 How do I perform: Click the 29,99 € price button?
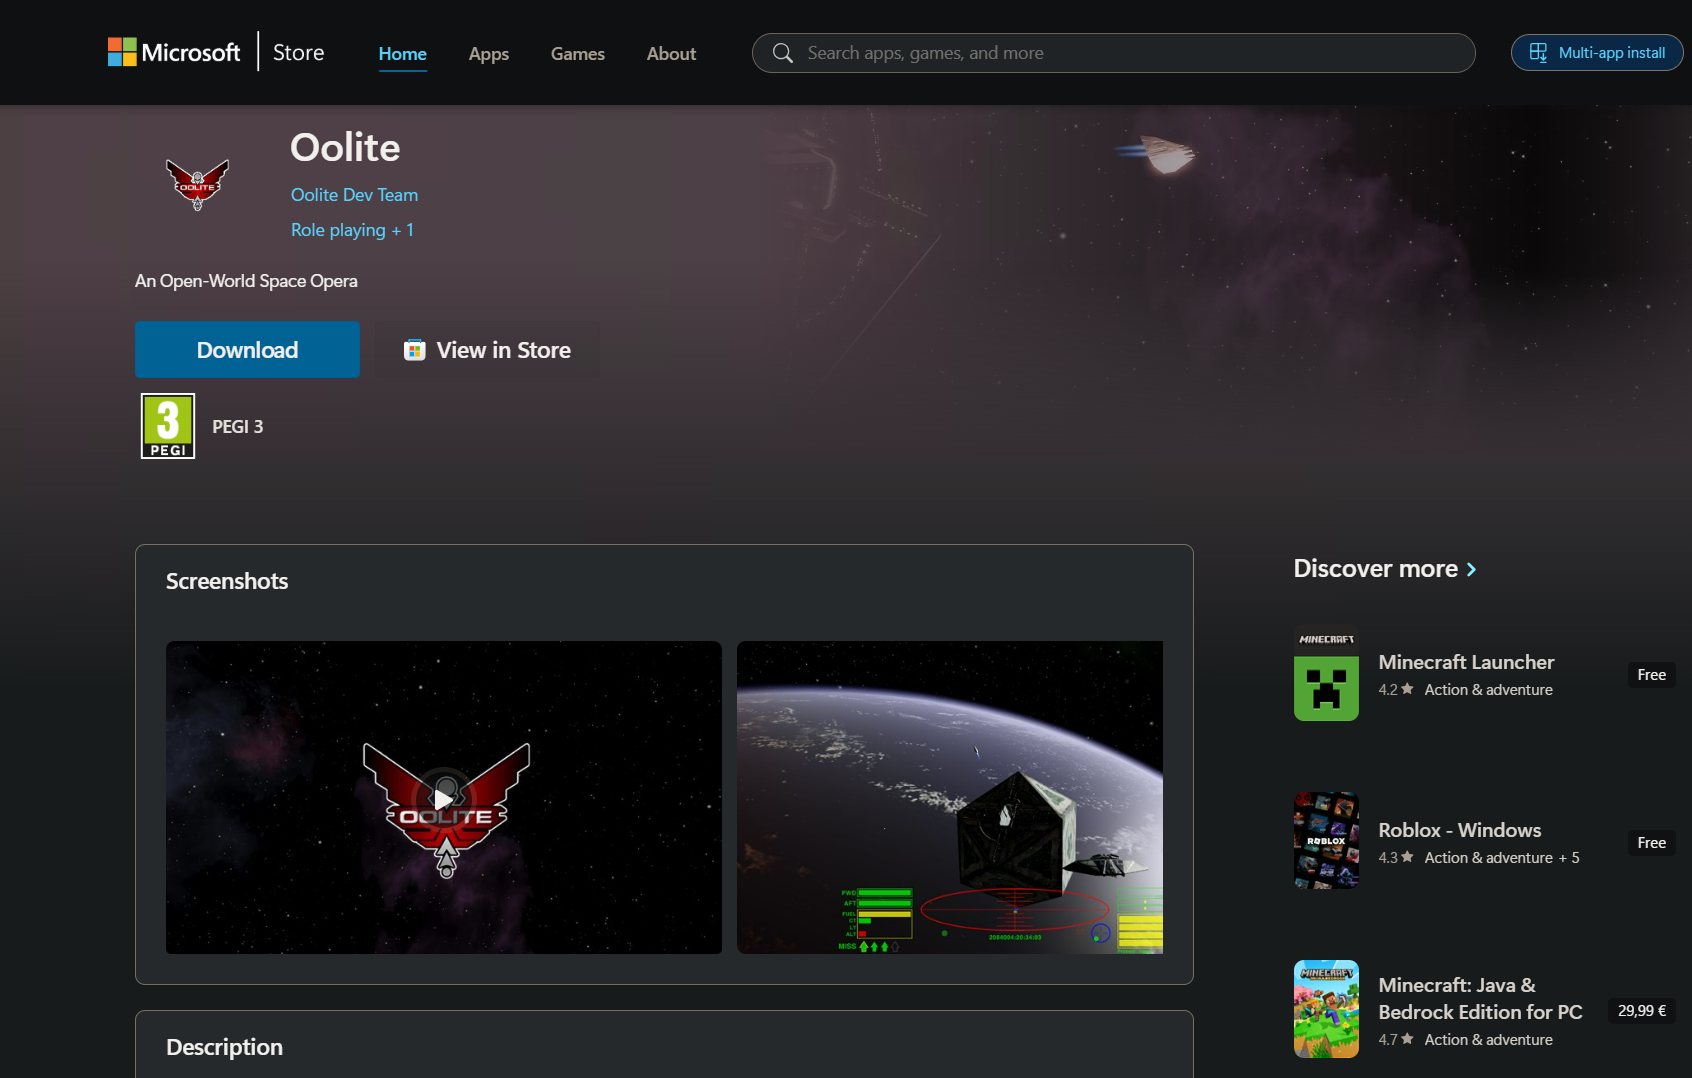(1642, 1011)
